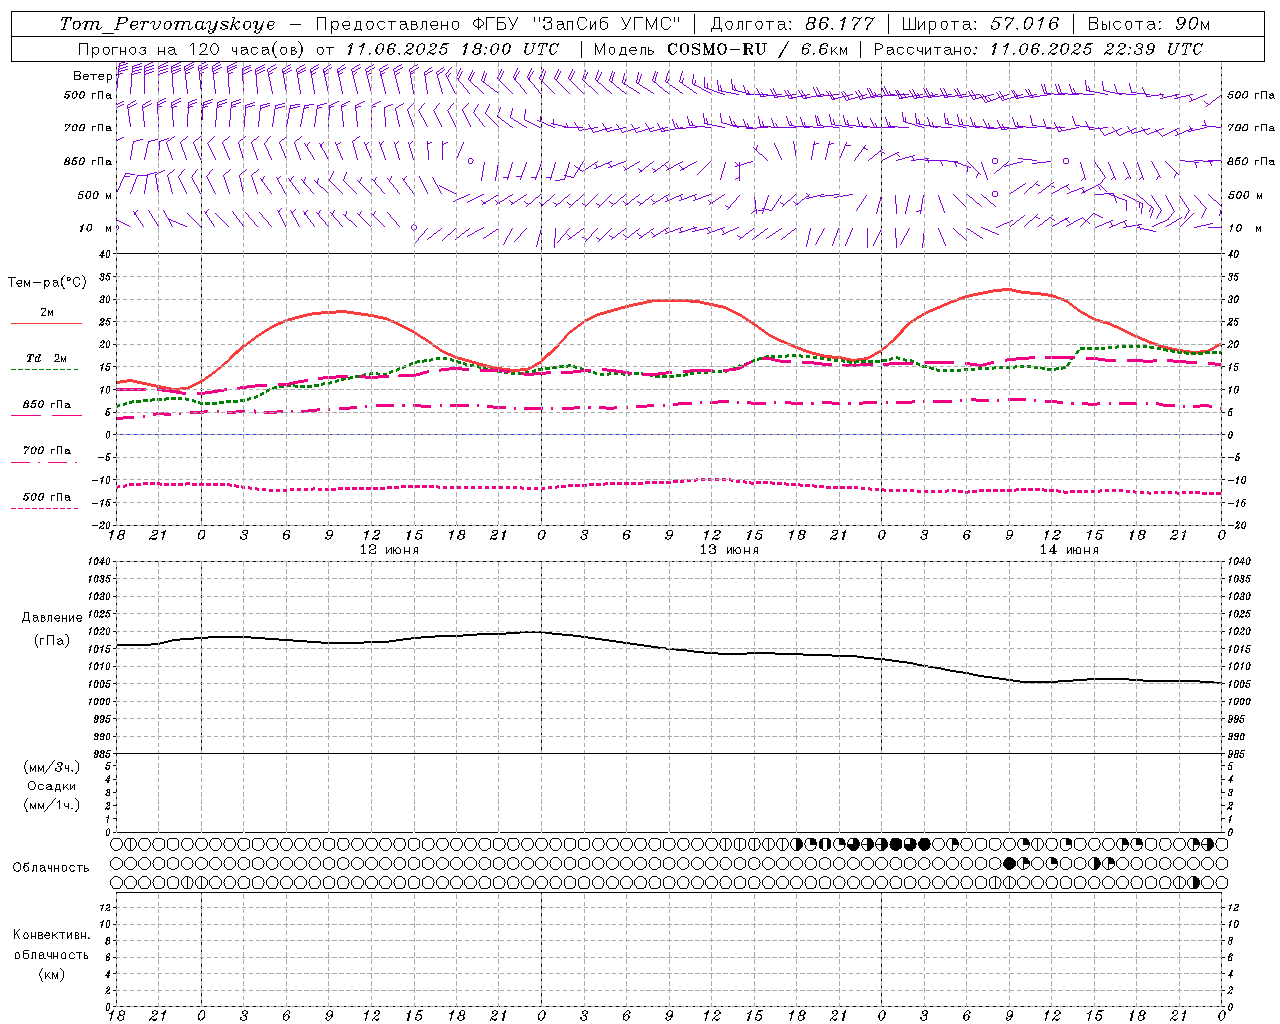Click the Осадки precipitation label
This screenshot has height=1024, width=1280.
(52, 786)
